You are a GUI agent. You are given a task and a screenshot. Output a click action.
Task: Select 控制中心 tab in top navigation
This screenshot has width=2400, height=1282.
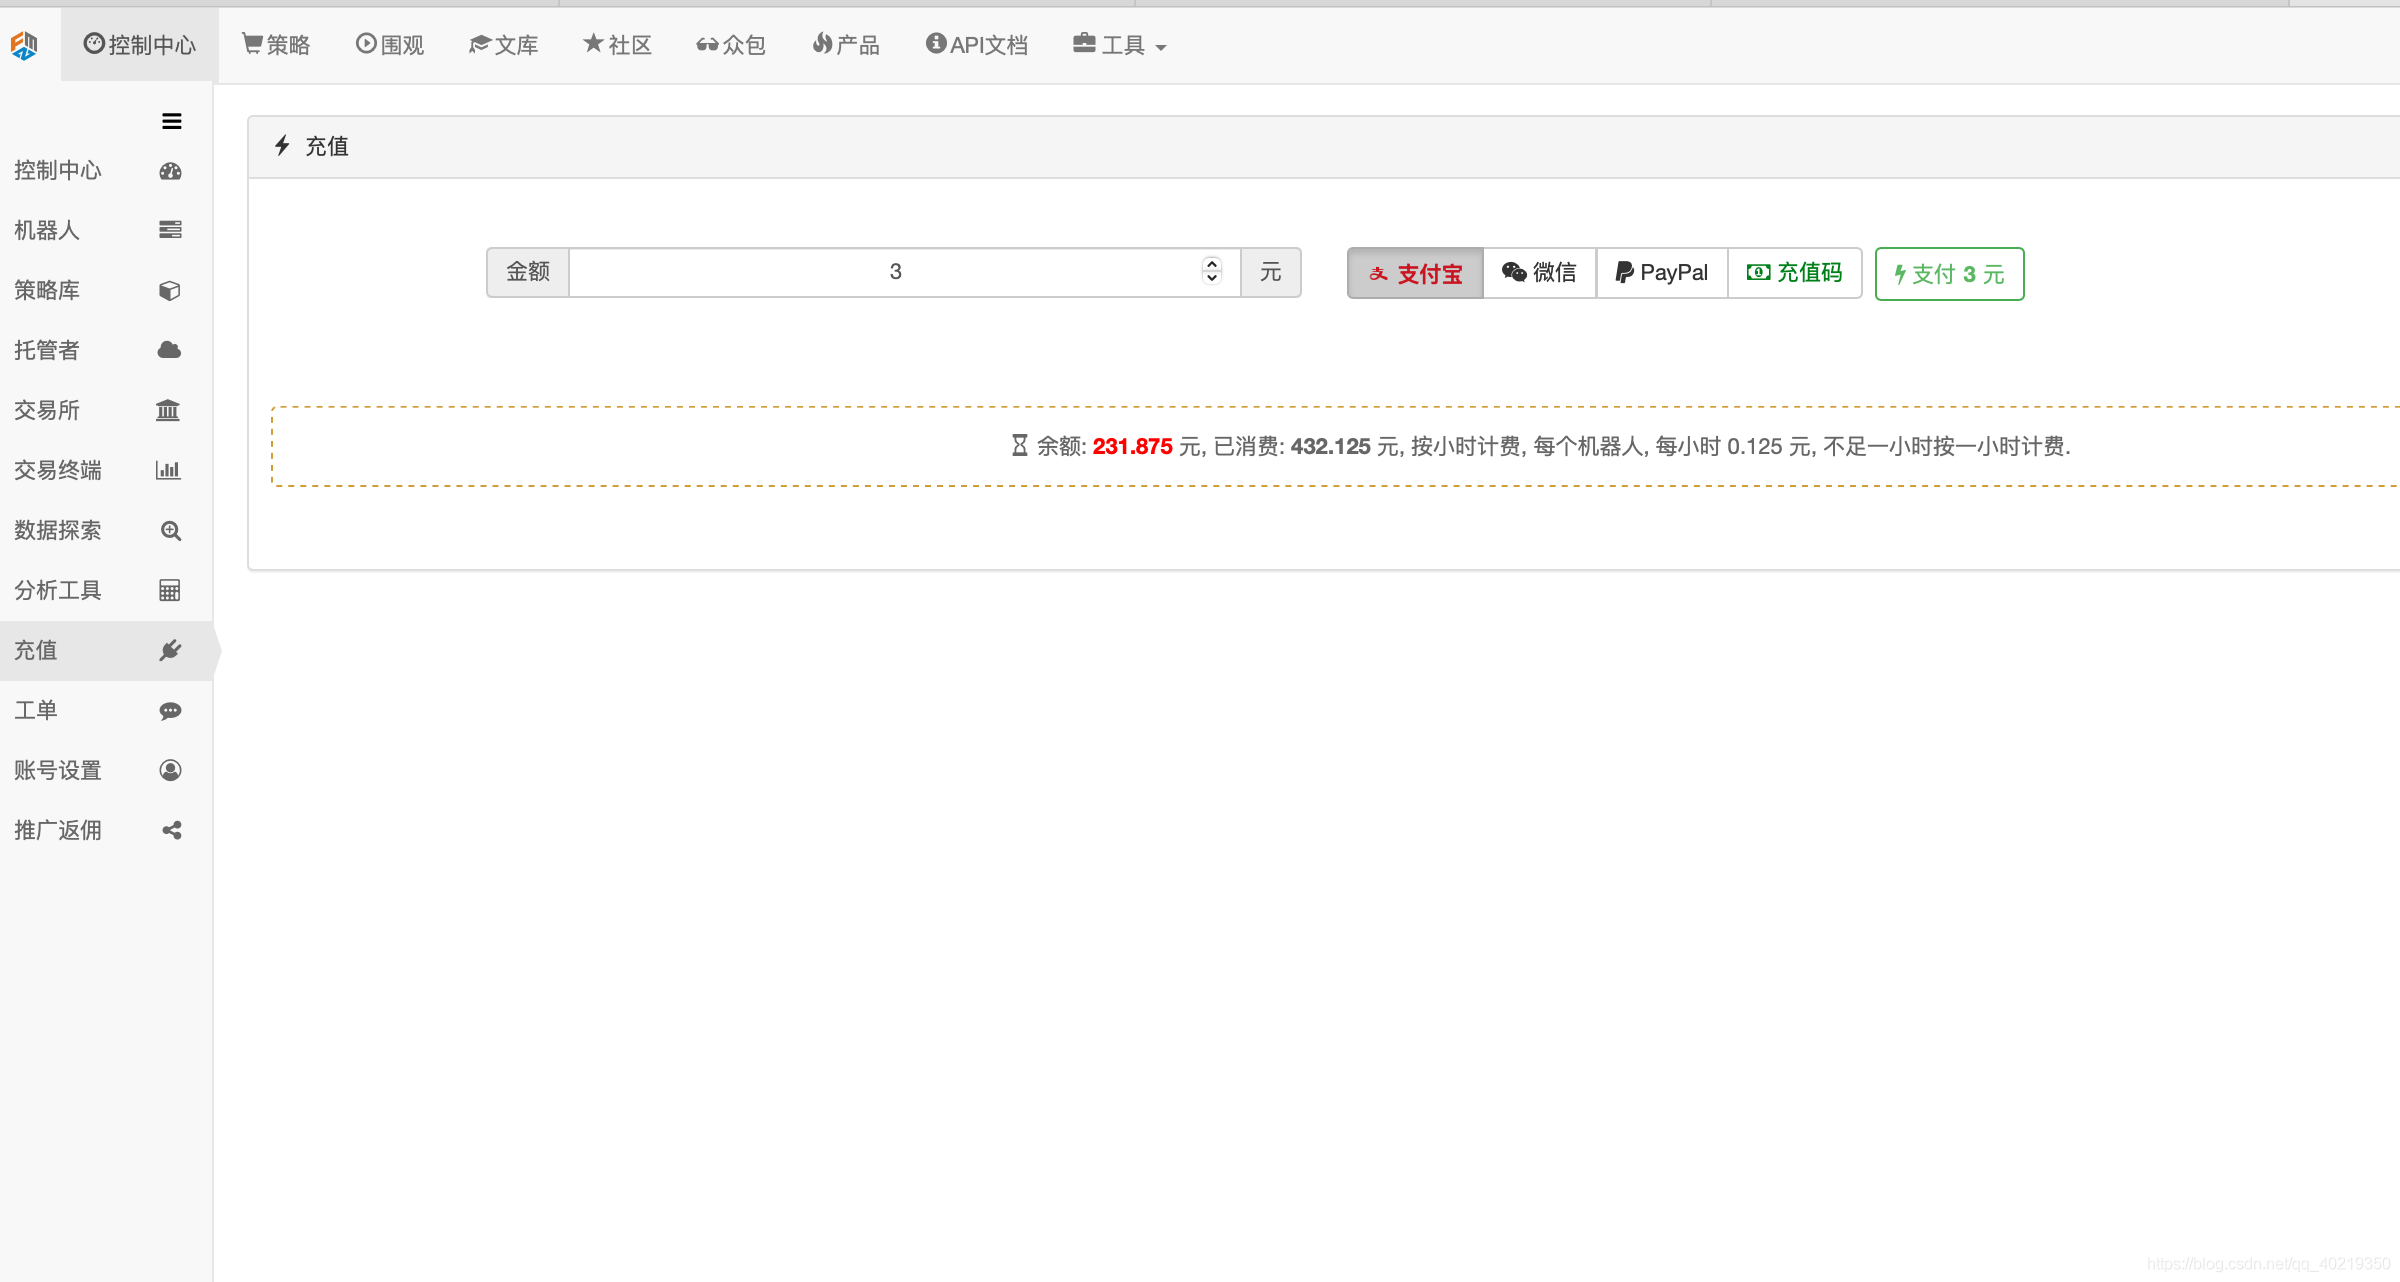(139, 45)
